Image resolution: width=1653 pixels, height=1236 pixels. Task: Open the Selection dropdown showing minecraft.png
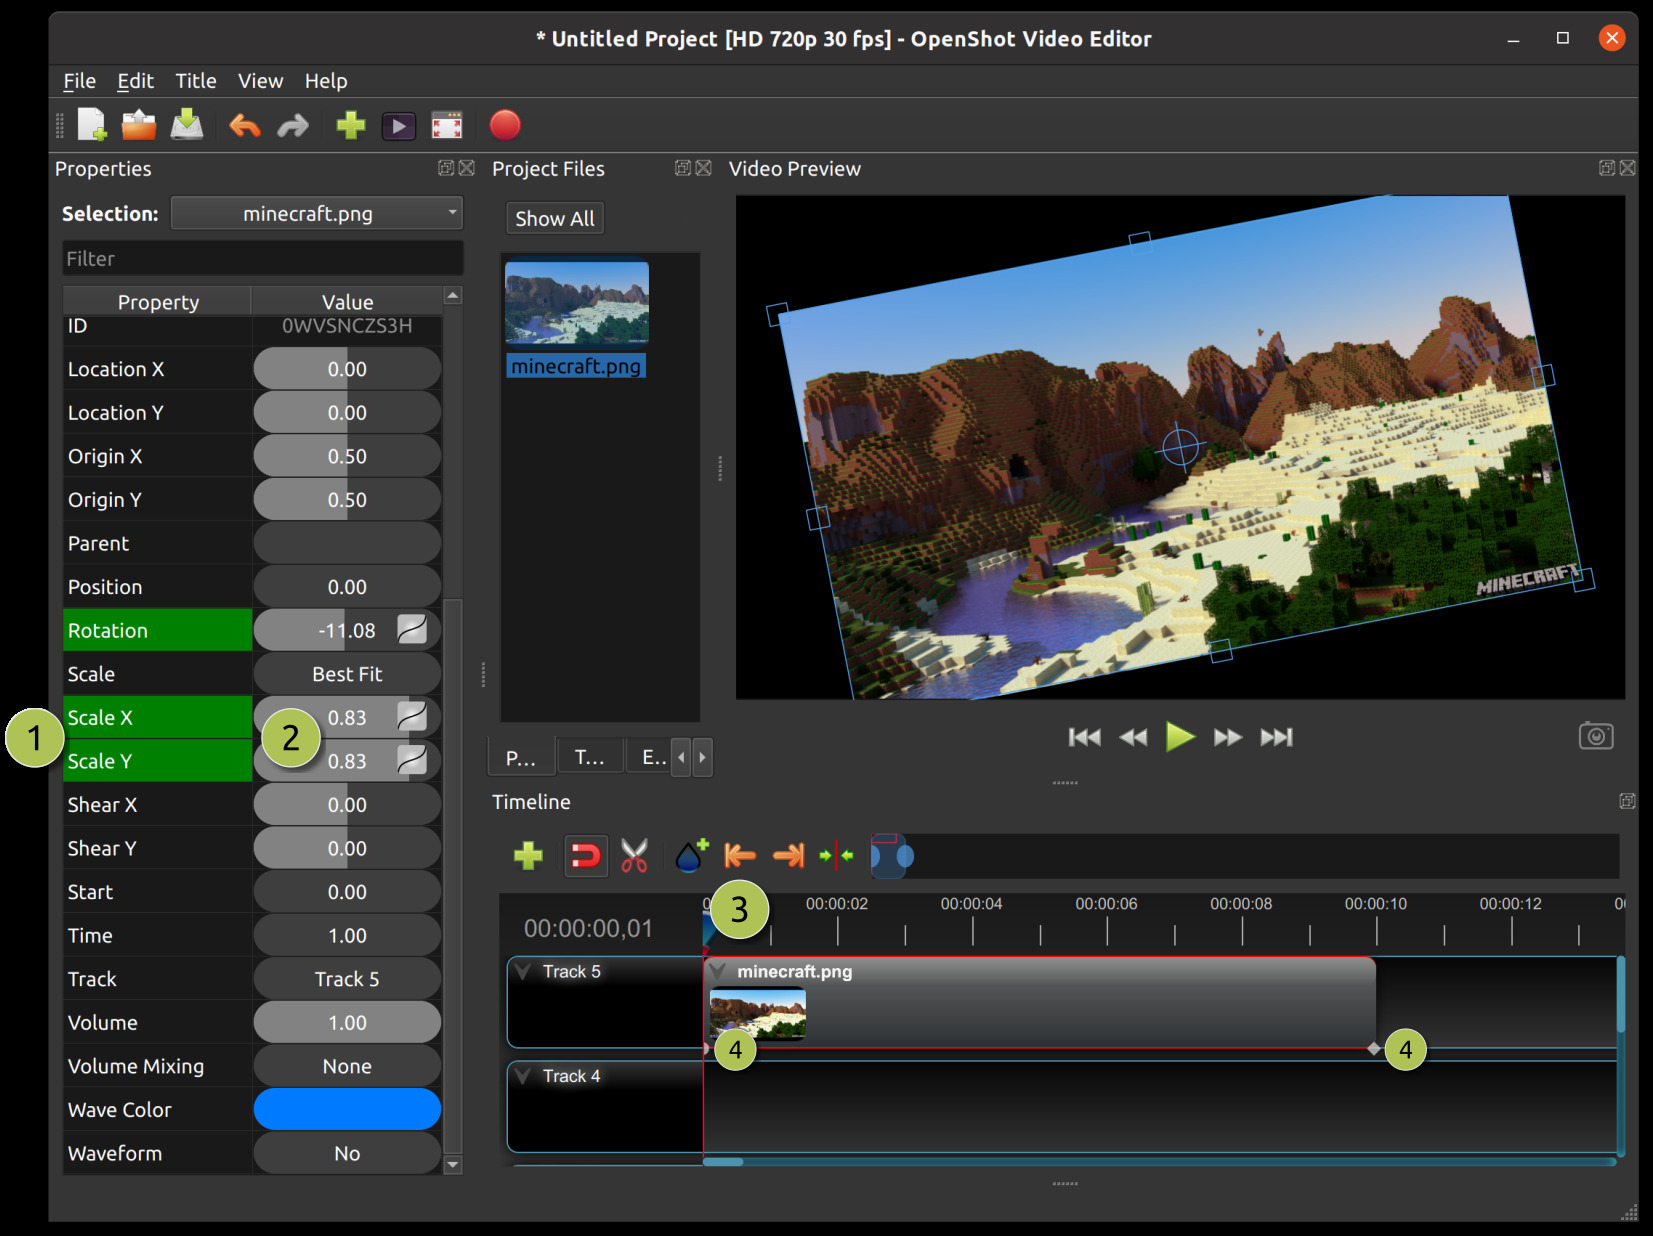[316, 212]
